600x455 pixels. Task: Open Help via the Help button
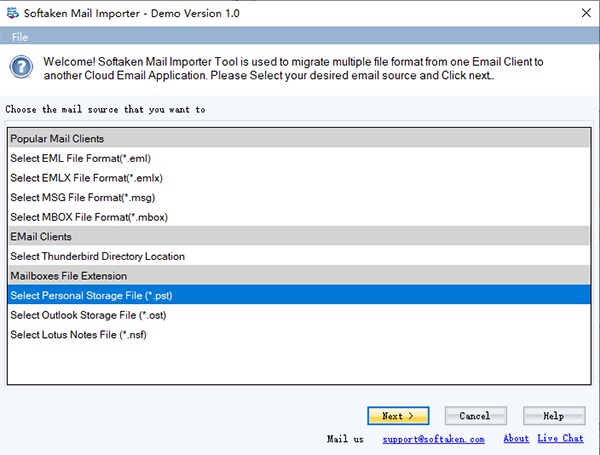(x=554, y=416)
